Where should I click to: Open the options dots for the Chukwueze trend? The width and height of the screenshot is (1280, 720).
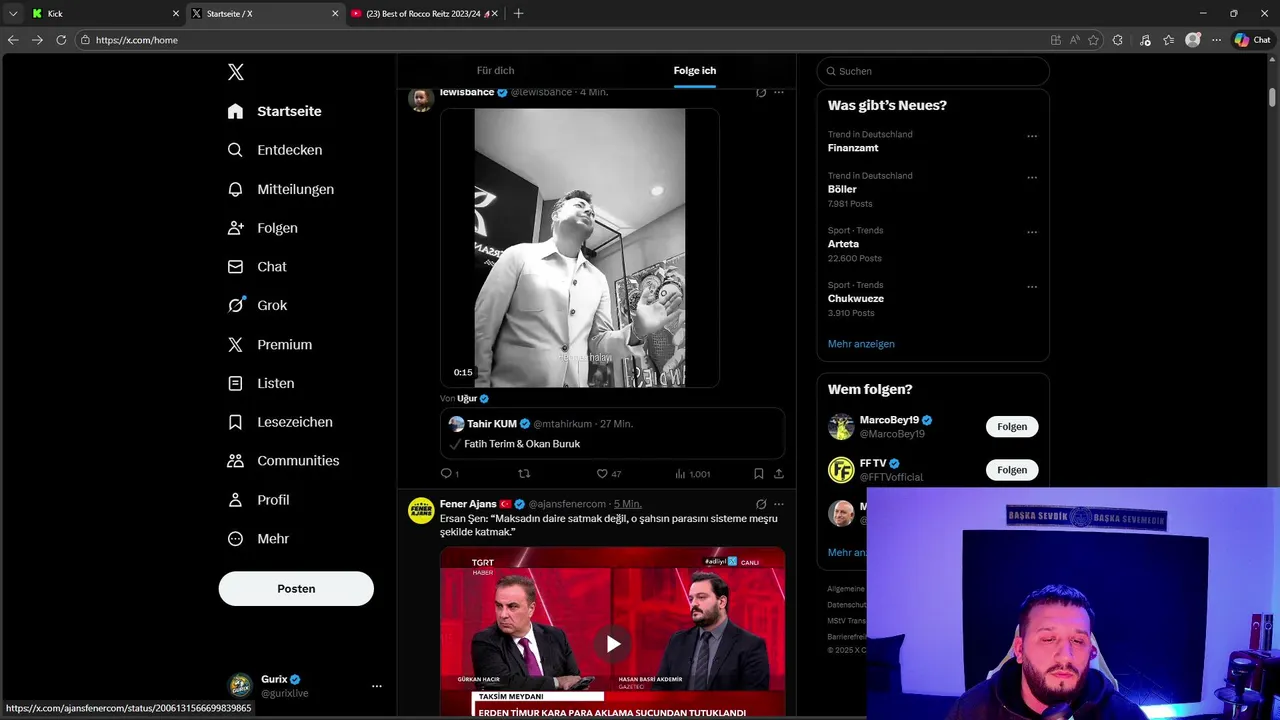pos(1032,287)
